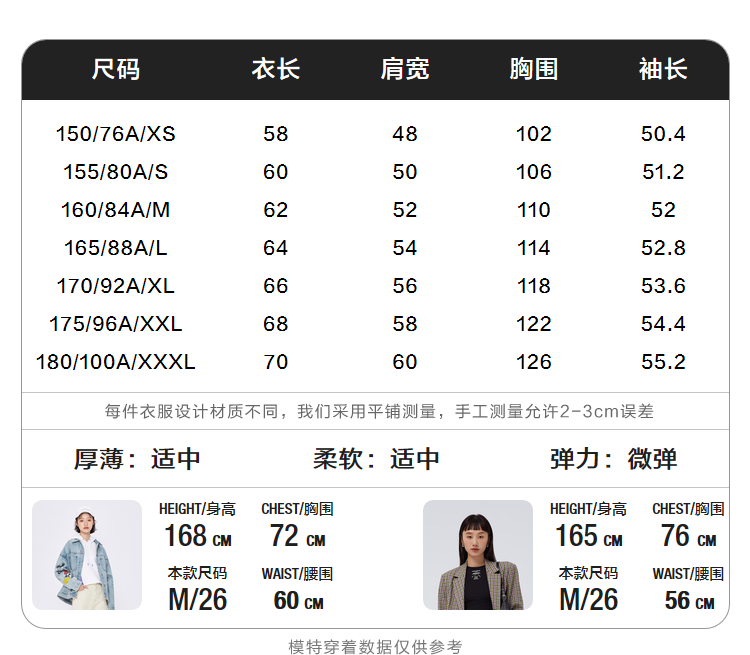Click the 胸围 header in the table

tap(533, 70)
